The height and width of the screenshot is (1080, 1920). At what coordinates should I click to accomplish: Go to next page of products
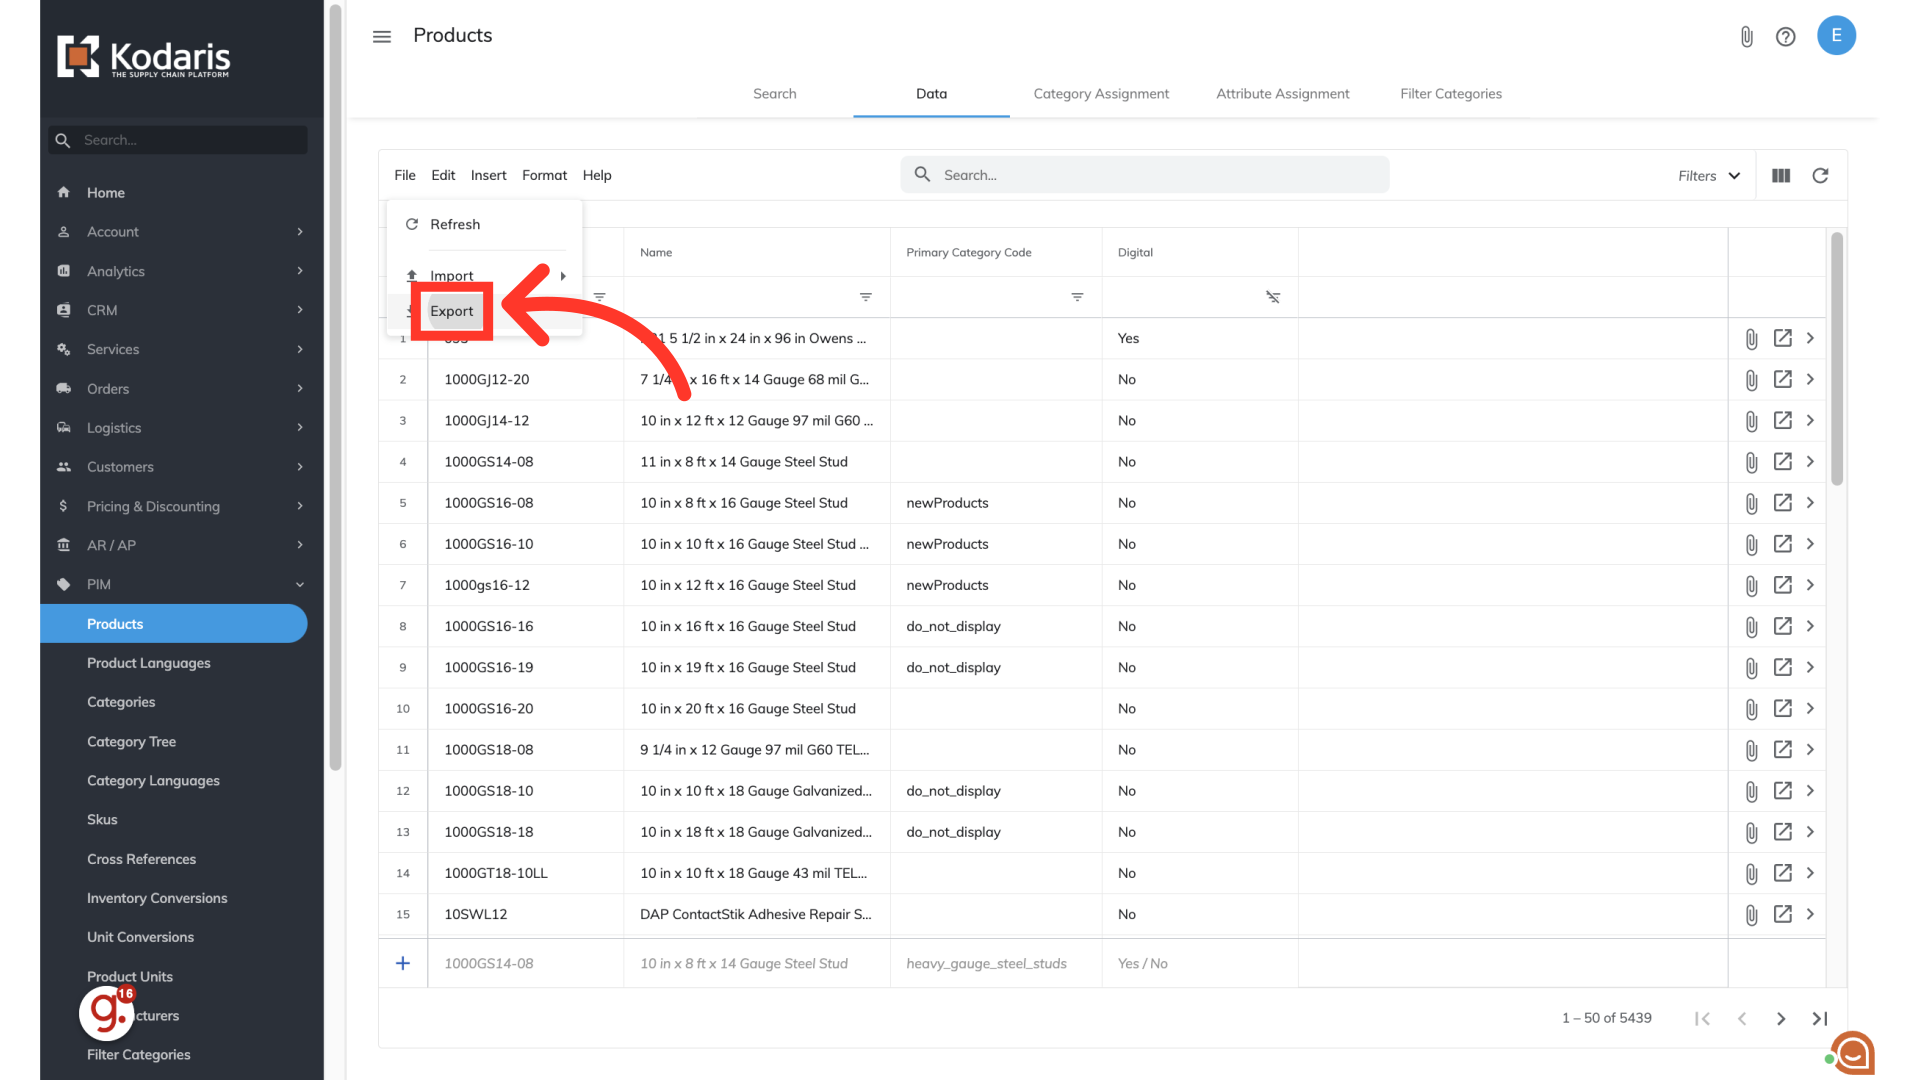point(1780,1019)
